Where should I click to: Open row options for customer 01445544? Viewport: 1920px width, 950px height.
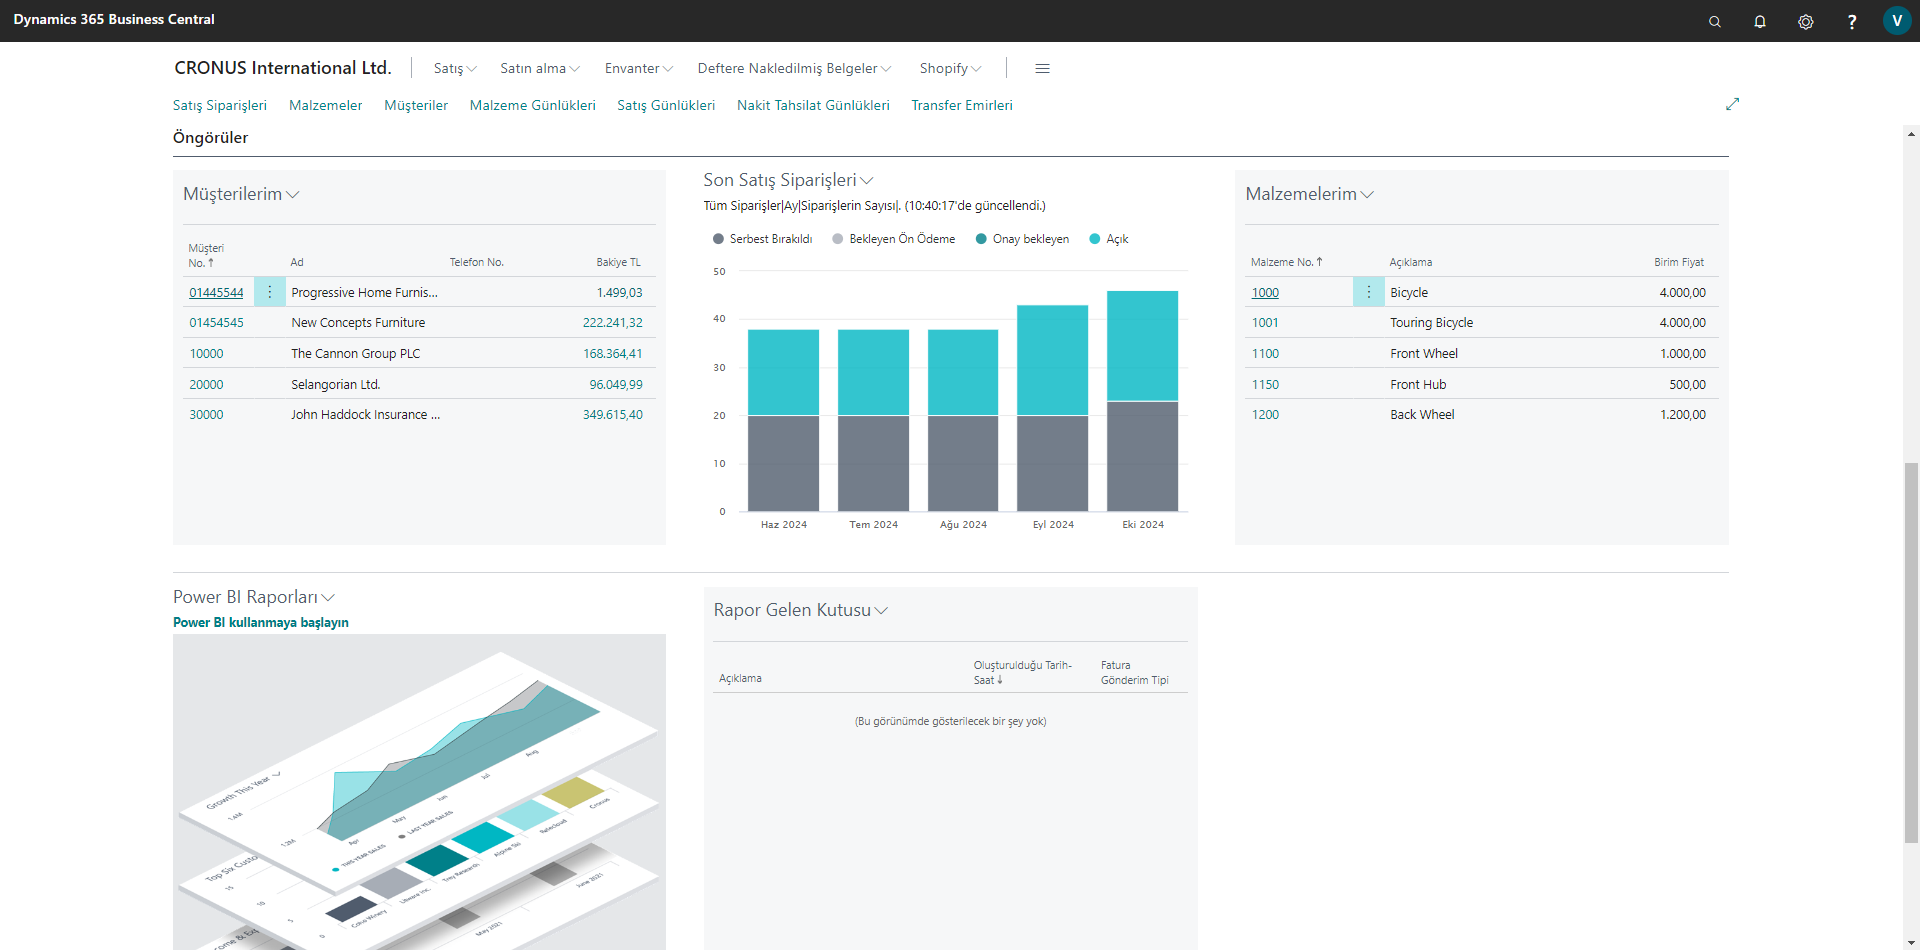(270, 292)
